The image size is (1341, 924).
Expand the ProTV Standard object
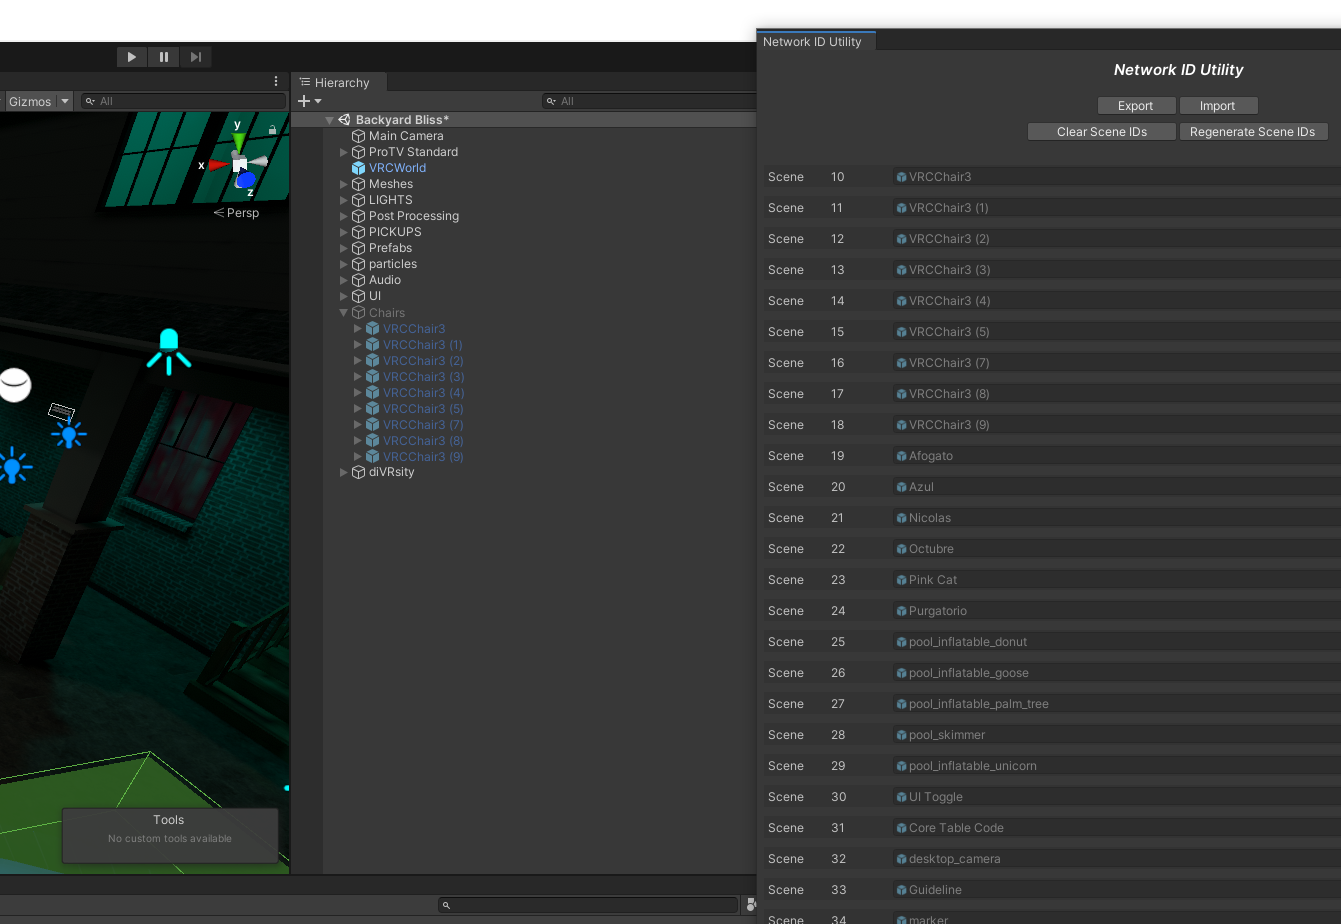[344, 152]
